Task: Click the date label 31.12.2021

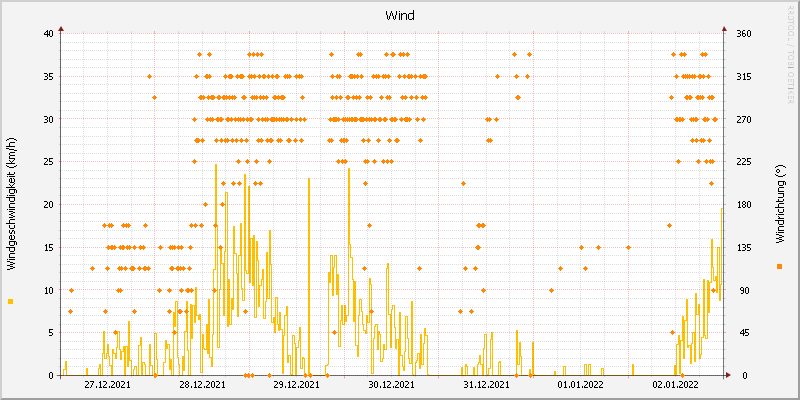Action: pos(486,384)
